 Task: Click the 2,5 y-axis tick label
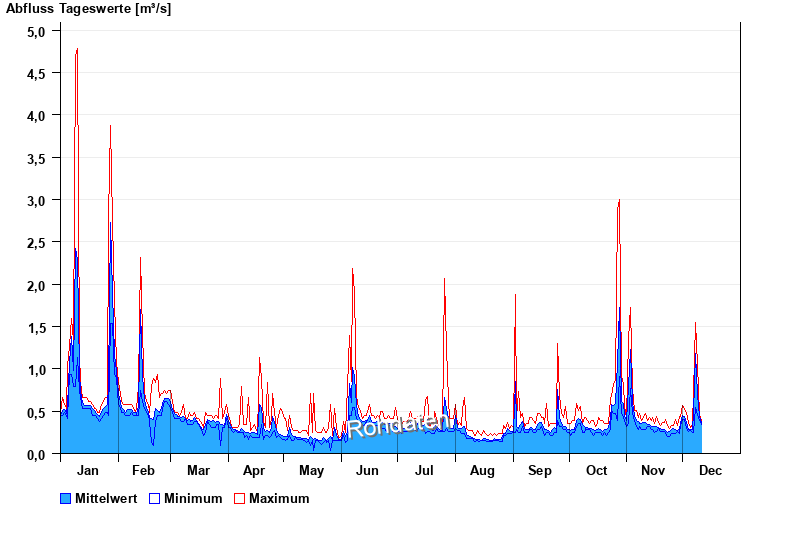(36, 243)
